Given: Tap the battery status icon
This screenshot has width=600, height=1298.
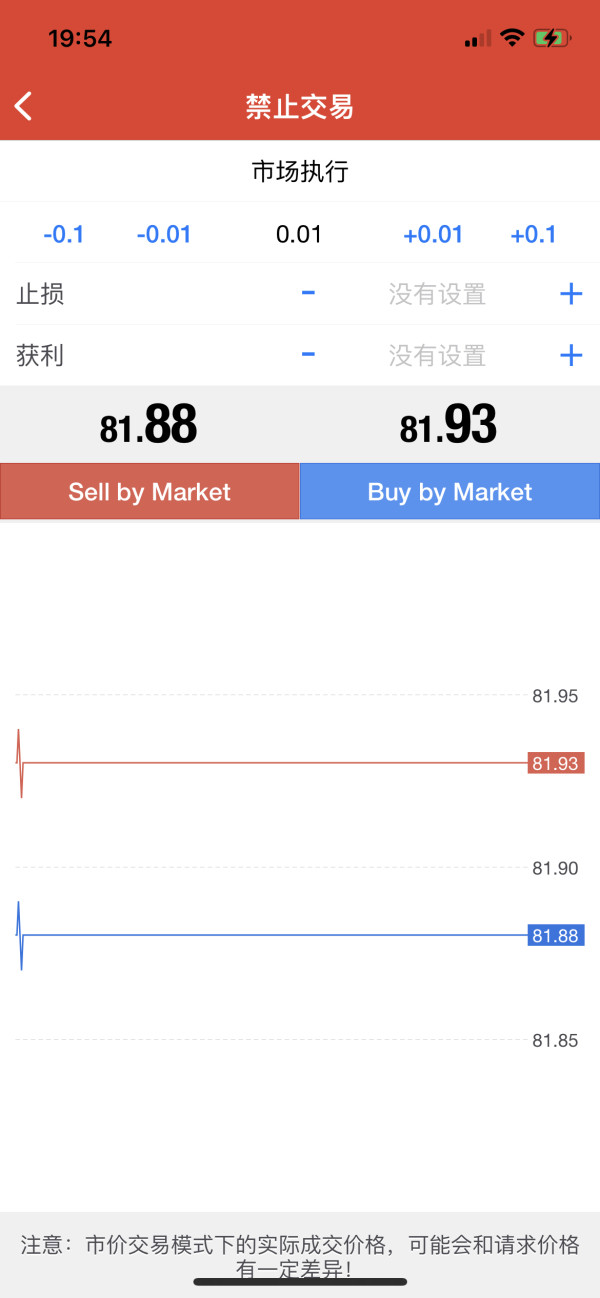Looking at the screenshot, I should tap(551, 39).
